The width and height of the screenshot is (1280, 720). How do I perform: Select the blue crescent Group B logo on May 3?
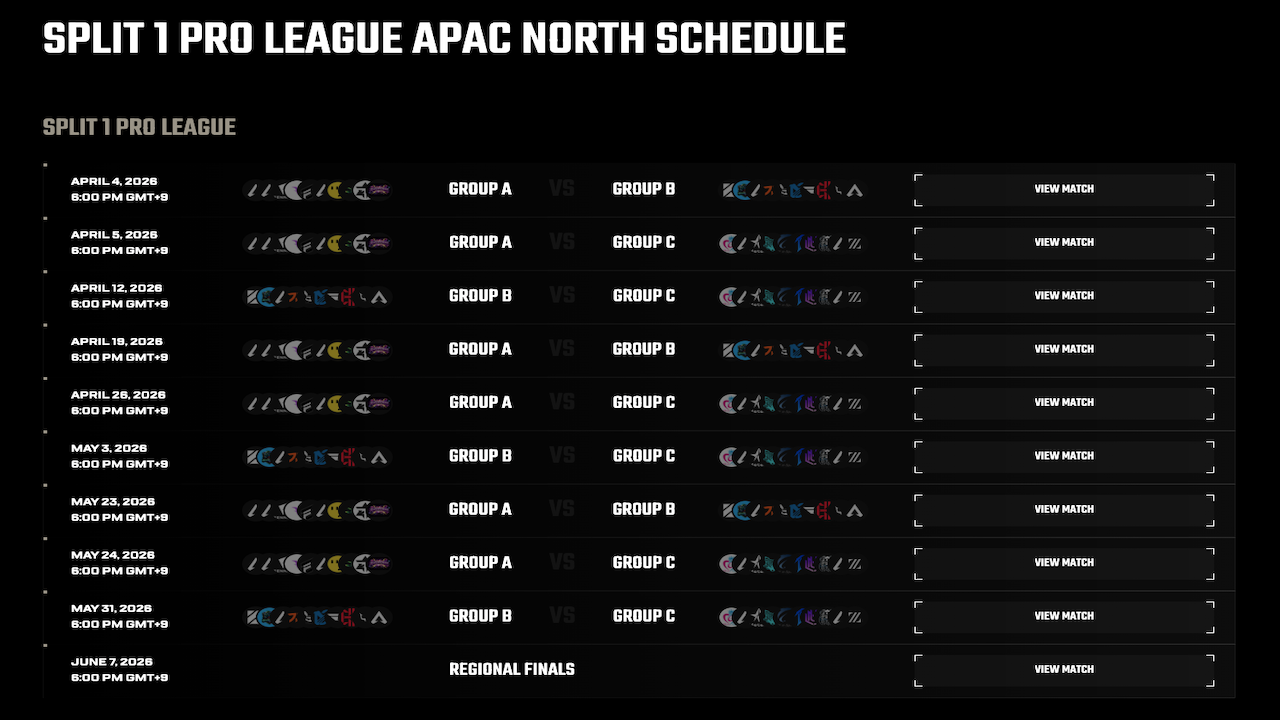(x=266, y=456)
